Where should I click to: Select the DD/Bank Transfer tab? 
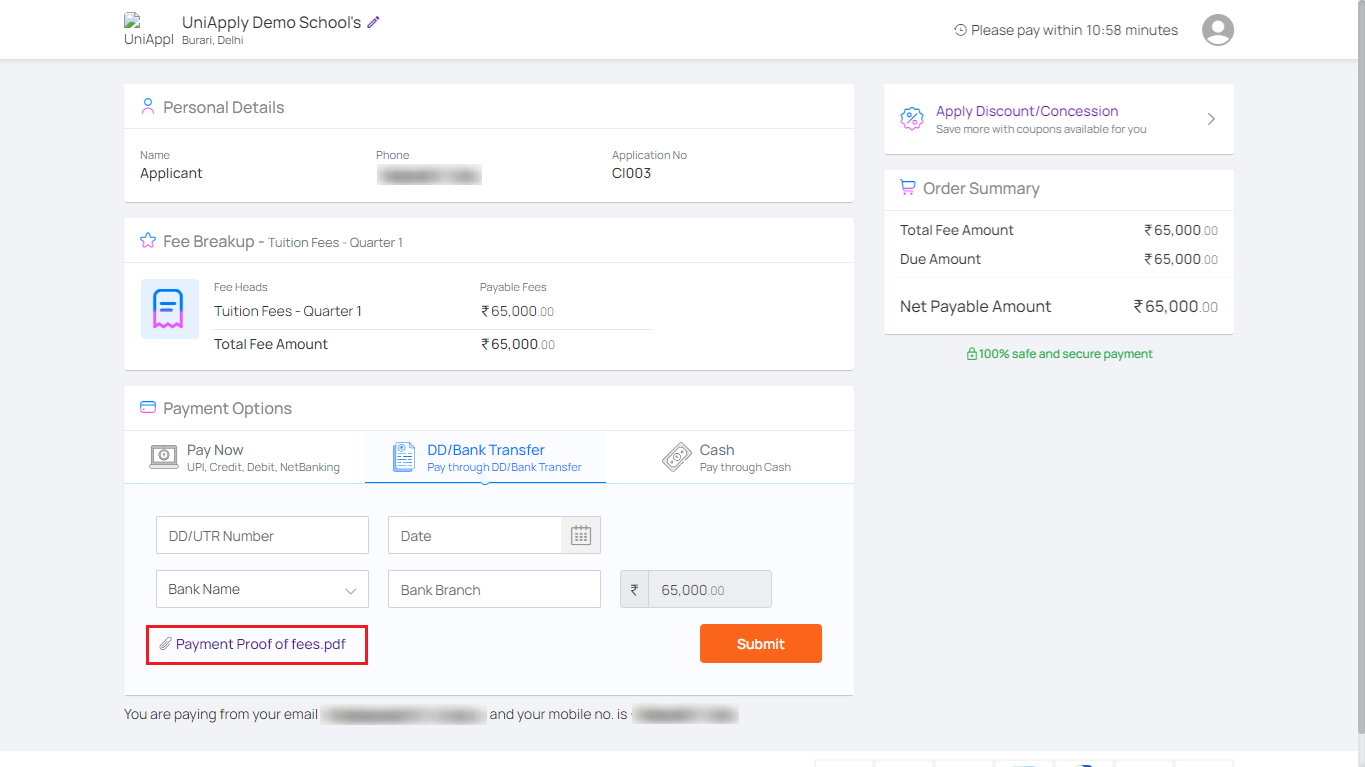486,458
